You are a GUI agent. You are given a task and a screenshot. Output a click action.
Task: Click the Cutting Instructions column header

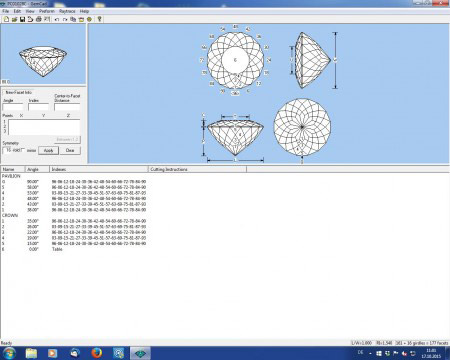197,169
